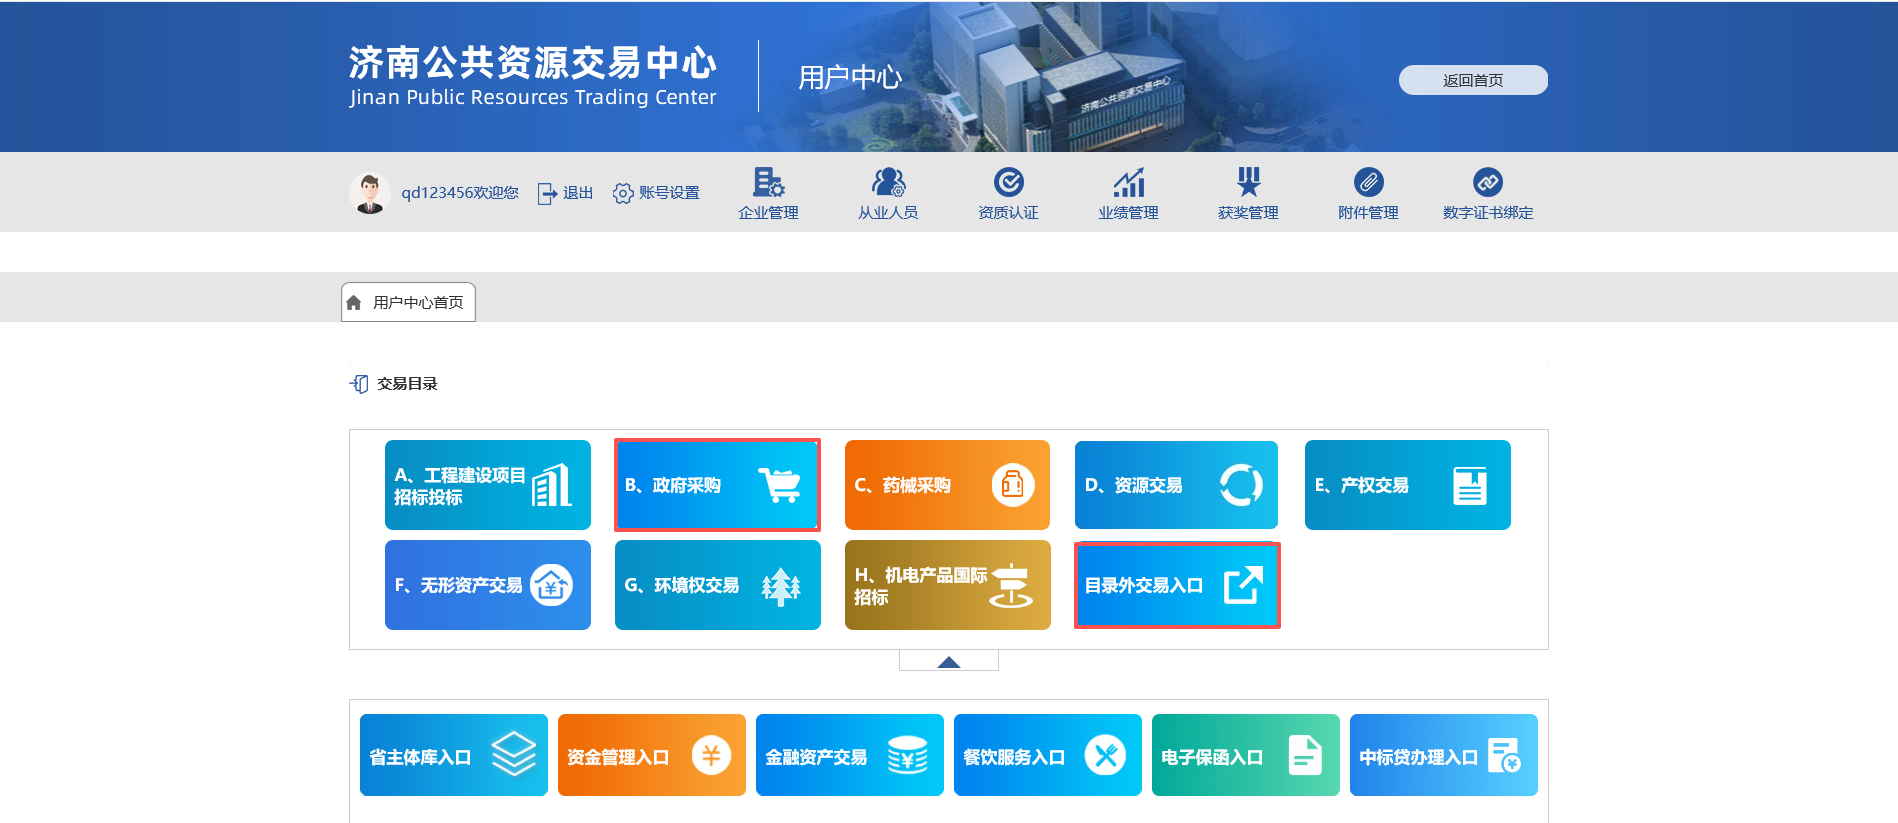Collapse the 交易目录 panel using up arrow
The height and width of the screenshot is (823, 1898).
pyautogui.click(x=948, y=661)
